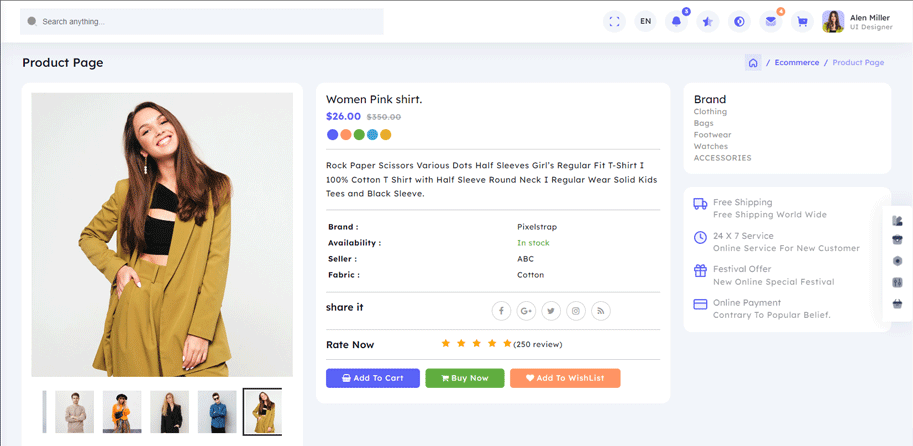Image resolution: width=913 pixels, height=446 pixels.
Task: Share the product on Instagram
Action: point(576,311)
